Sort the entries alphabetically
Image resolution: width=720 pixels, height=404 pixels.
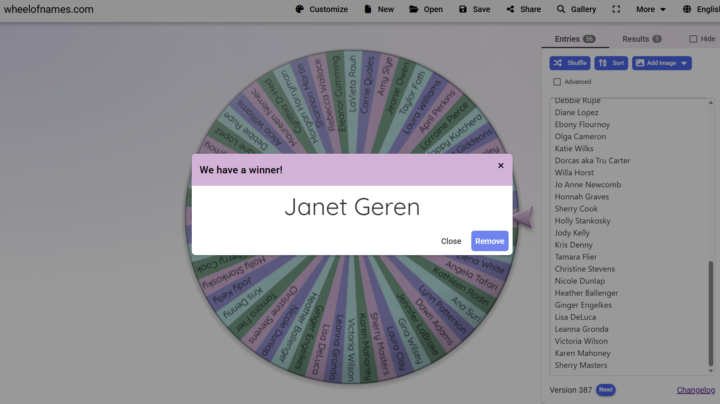tap(611, 63)
